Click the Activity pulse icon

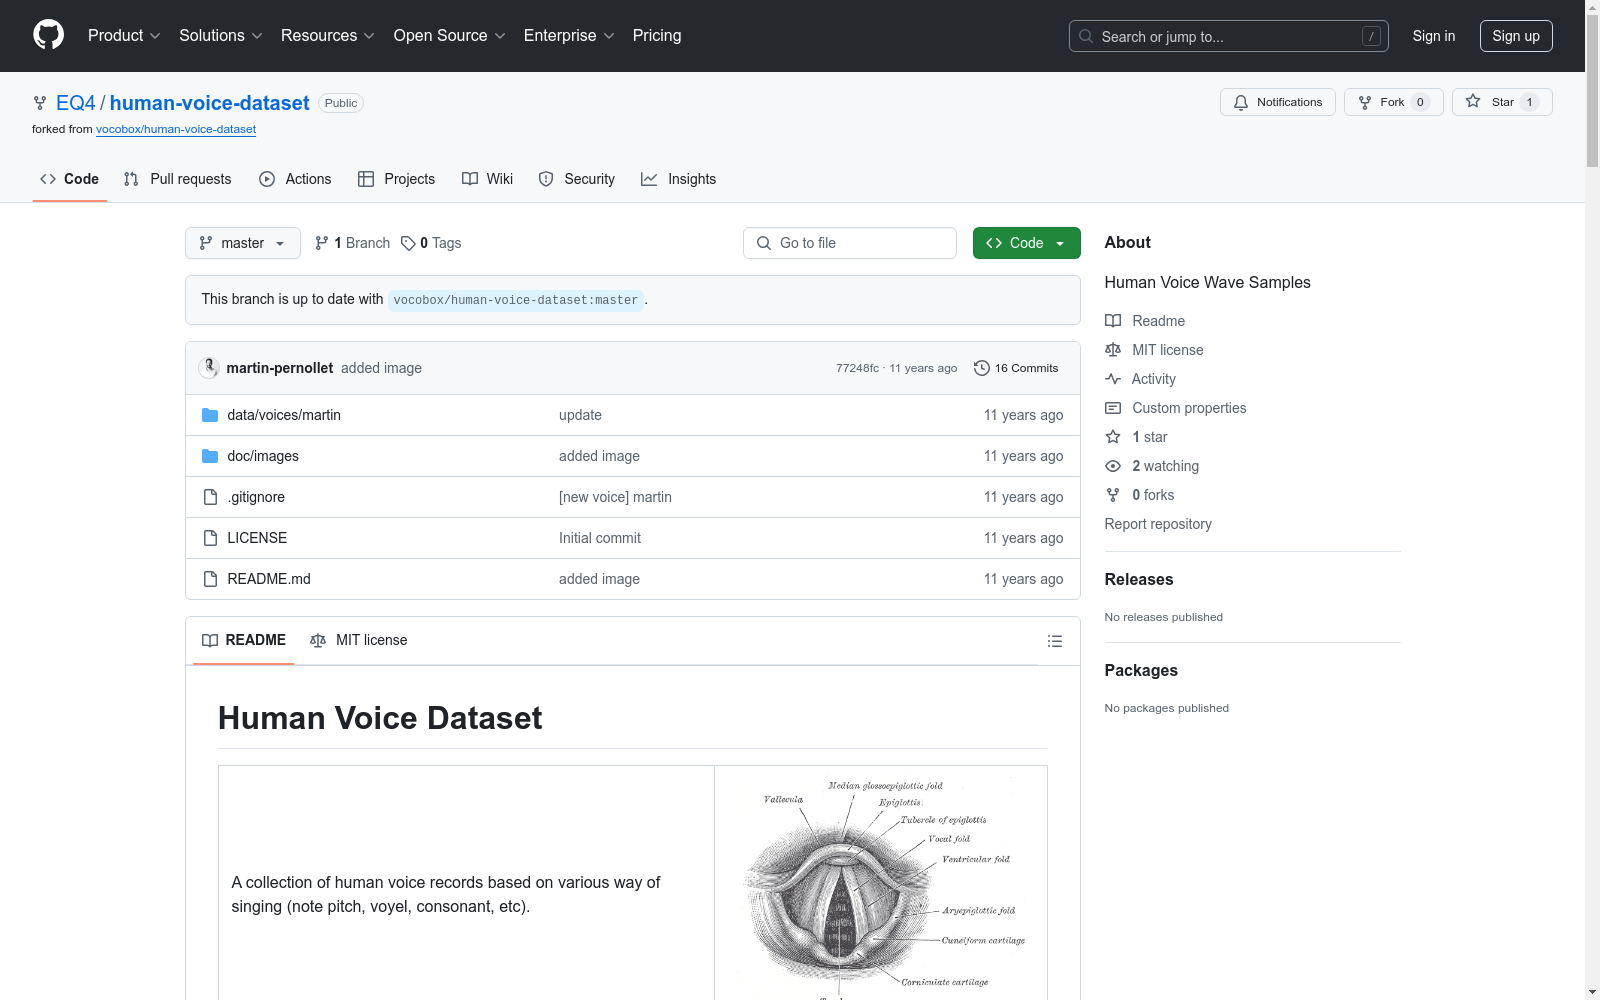(1113, 379)
